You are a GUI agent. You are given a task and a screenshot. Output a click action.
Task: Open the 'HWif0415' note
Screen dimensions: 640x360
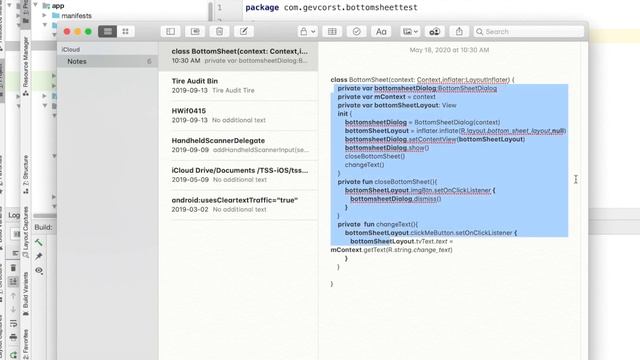click(238, 116)
